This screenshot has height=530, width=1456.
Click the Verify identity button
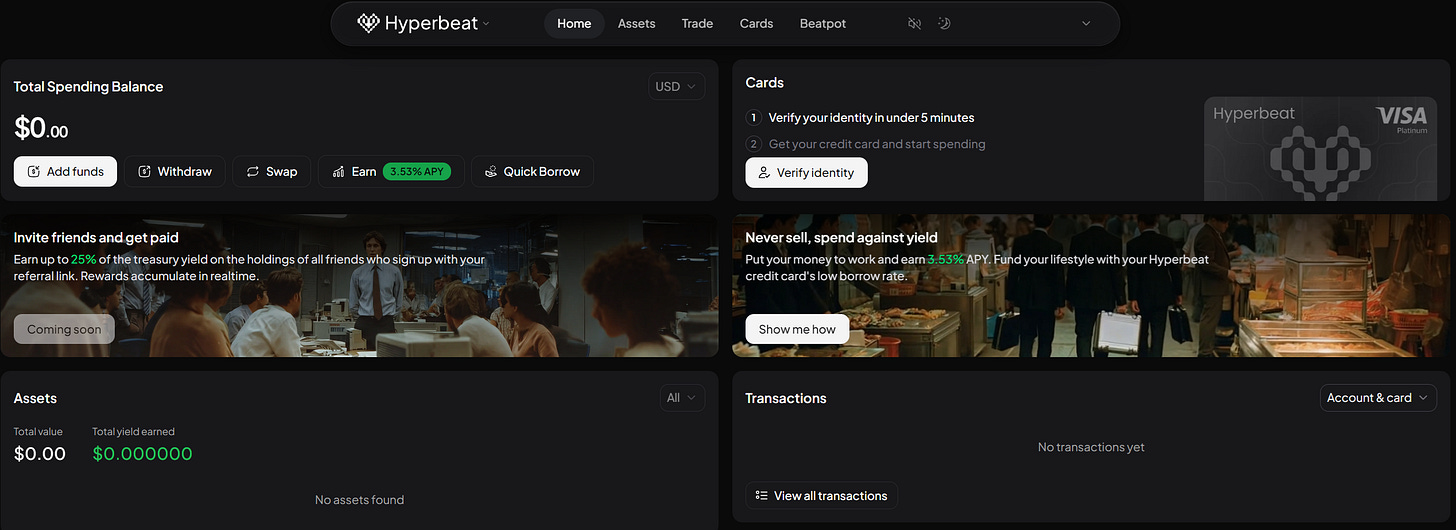click(x=806, y=172)
